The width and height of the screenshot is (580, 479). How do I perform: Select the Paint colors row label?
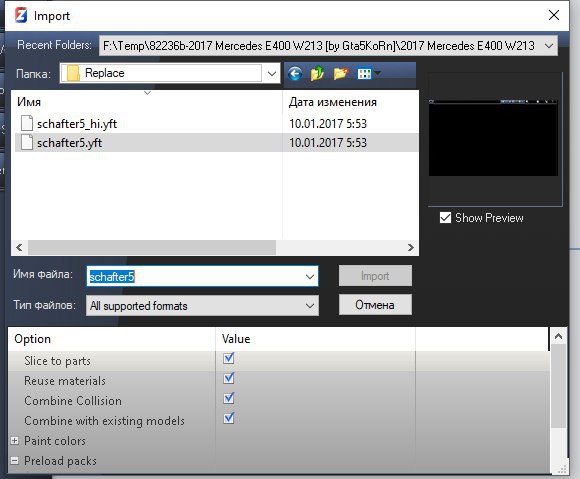pos(55,441)
